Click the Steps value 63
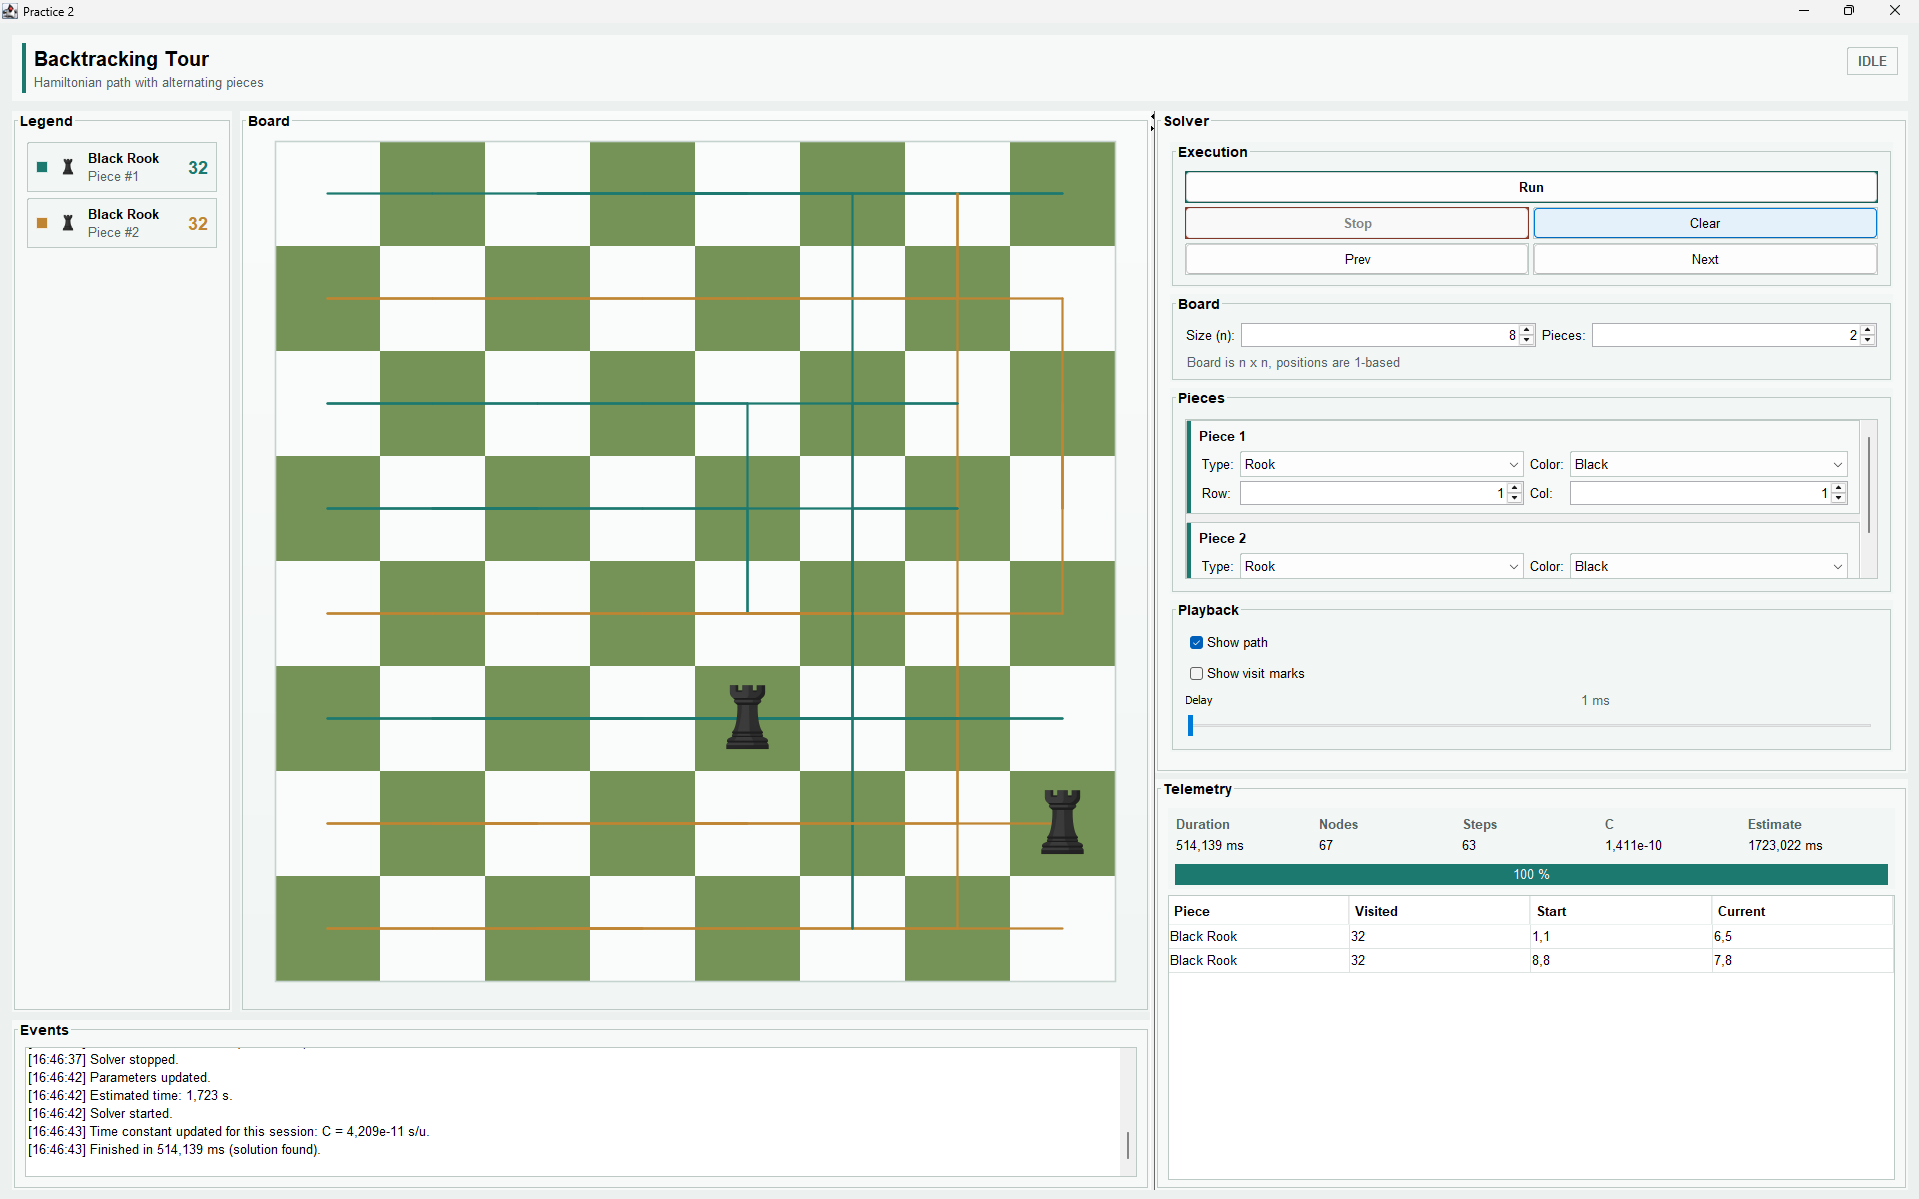Viewport: 1919px width, 1199px height. 1468,845
